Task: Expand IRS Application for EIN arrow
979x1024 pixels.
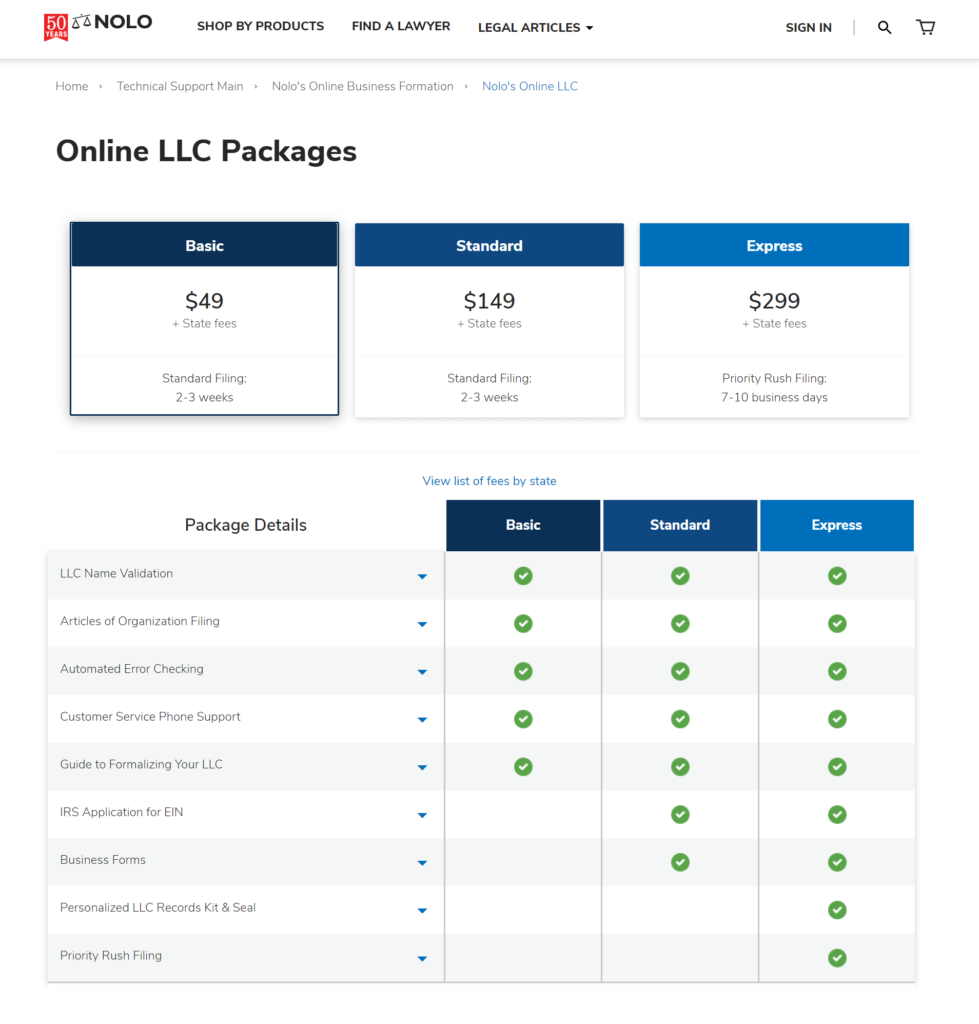Action: click(422, 815)
